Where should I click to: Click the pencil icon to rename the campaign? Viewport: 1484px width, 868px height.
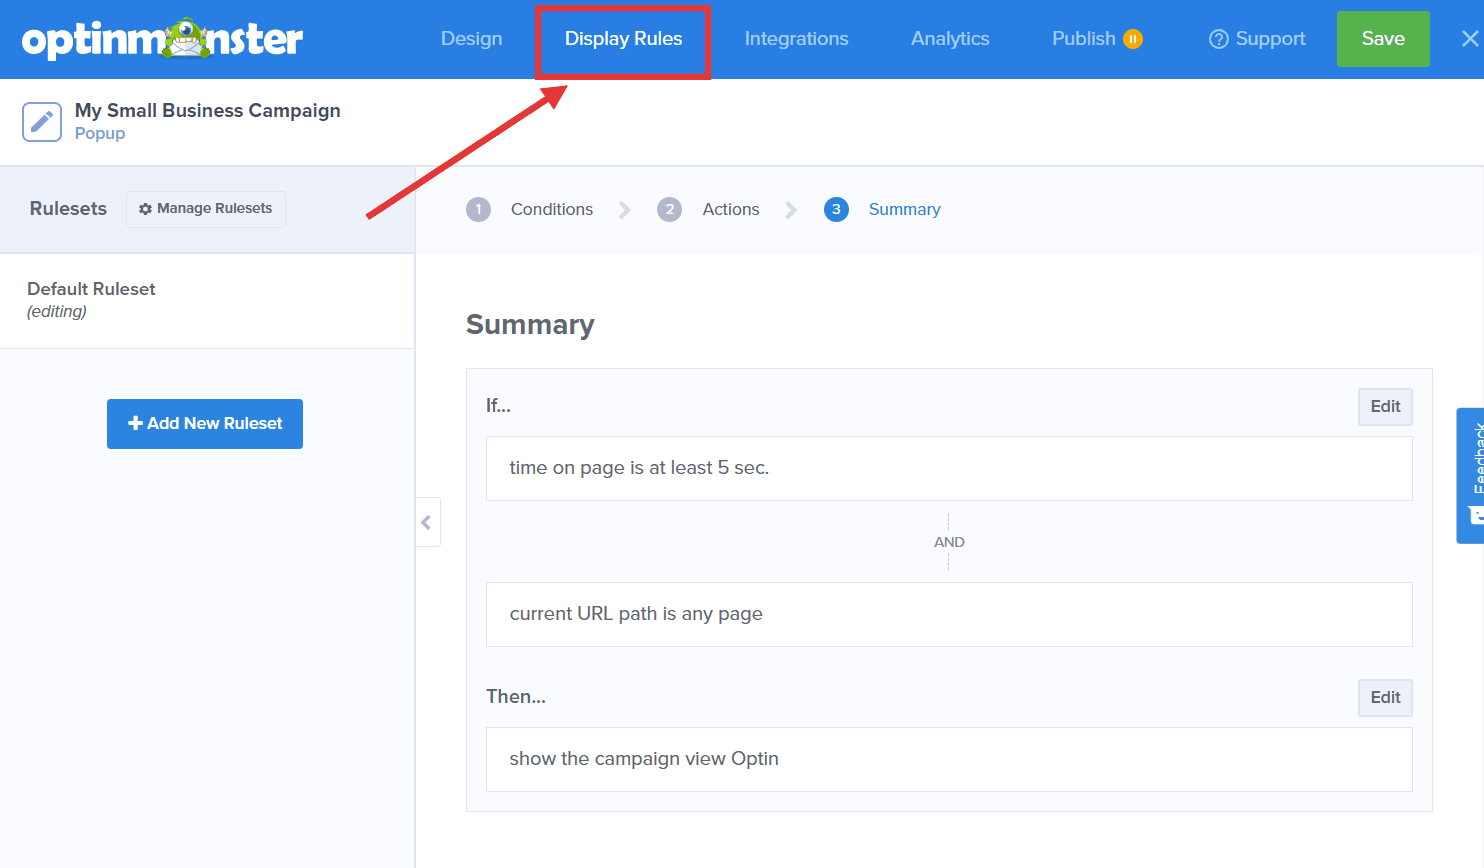pos(40,121)
